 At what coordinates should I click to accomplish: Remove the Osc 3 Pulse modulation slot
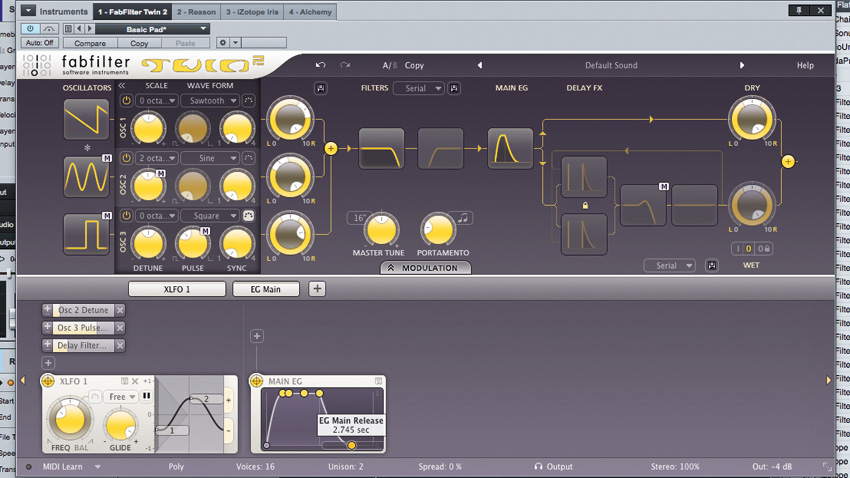pyautogui.click(x=120, y=328)
